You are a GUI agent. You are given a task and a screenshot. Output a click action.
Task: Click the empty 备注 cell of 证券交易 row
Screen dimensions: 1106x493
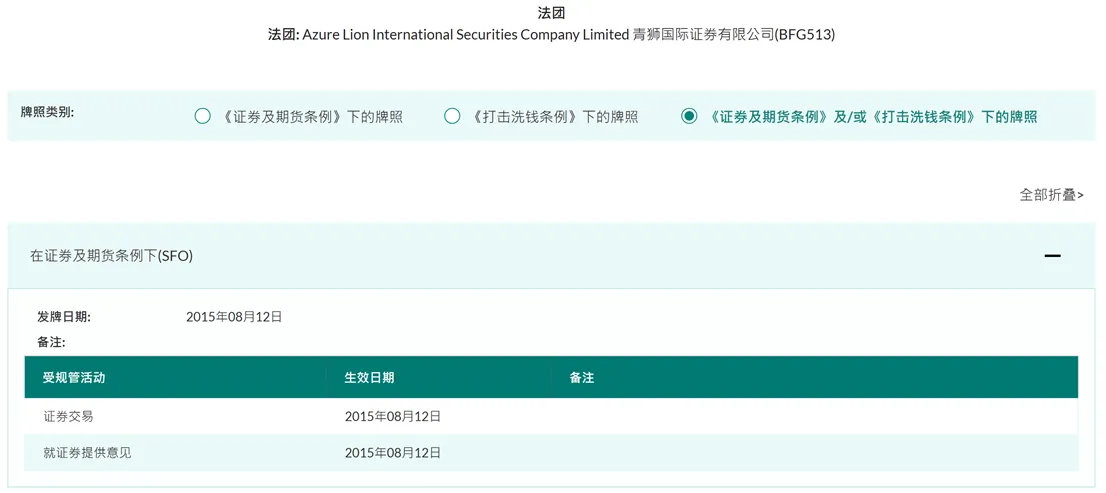(815, 416)
